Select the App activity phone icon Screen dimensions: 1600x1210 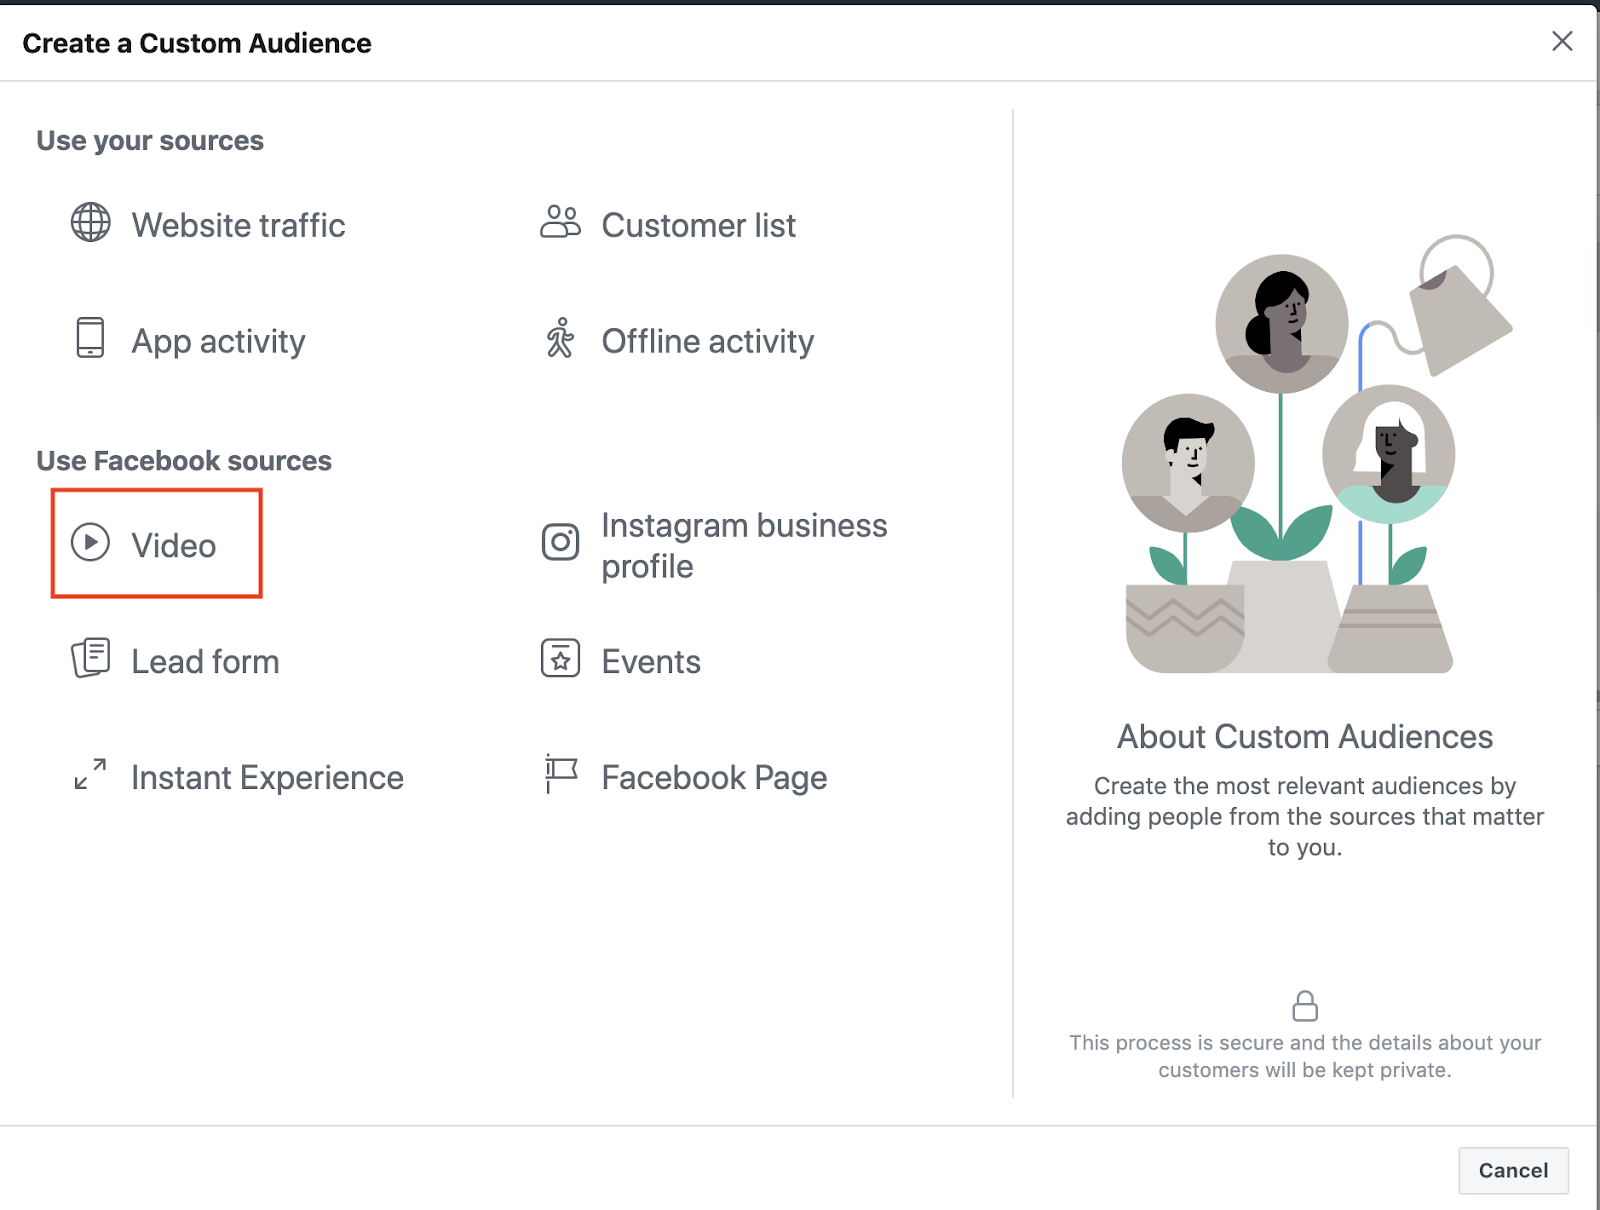click(x=90, y=338)
